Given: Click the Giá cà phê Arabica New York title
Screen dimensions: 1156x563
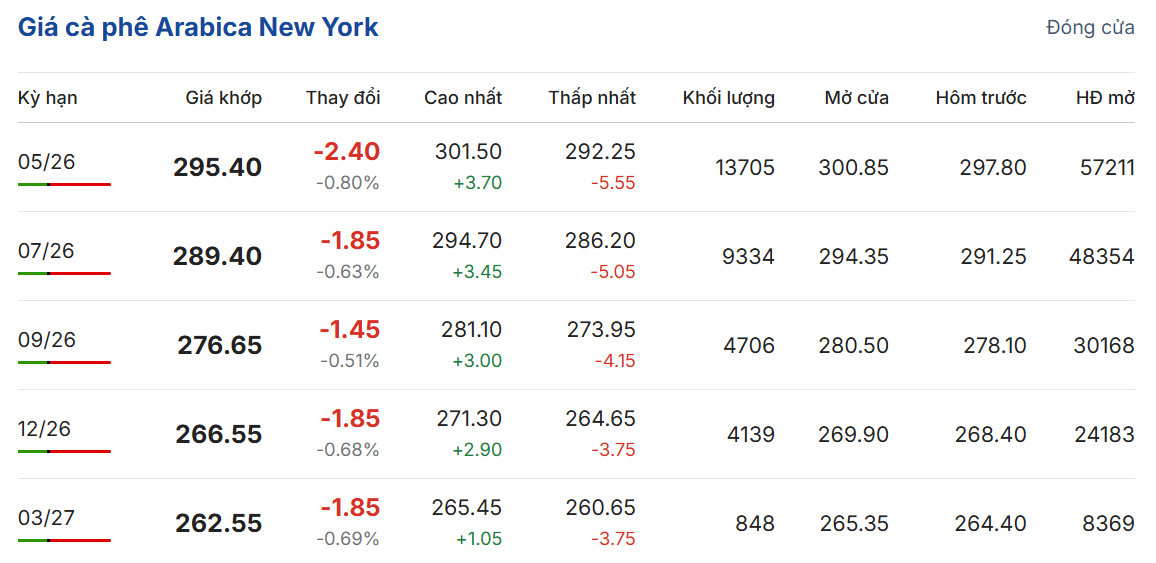Looking at the screenshot, I should coord(198,27).
